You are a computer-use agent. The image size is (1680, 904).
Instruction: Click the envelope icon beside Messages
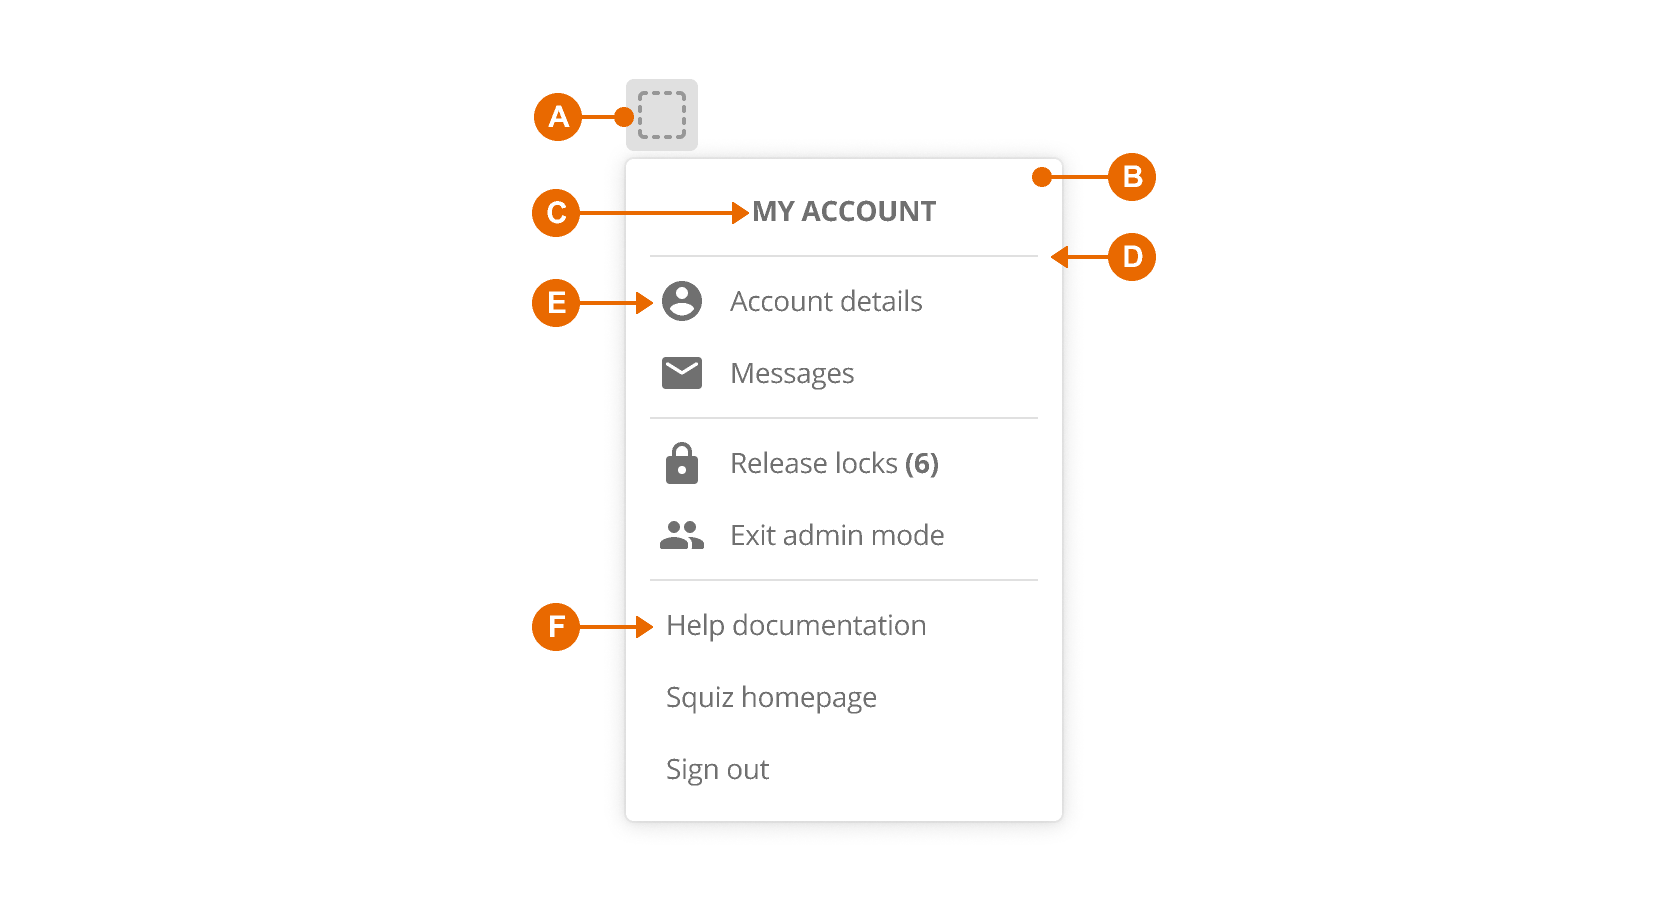pos(682,373)
